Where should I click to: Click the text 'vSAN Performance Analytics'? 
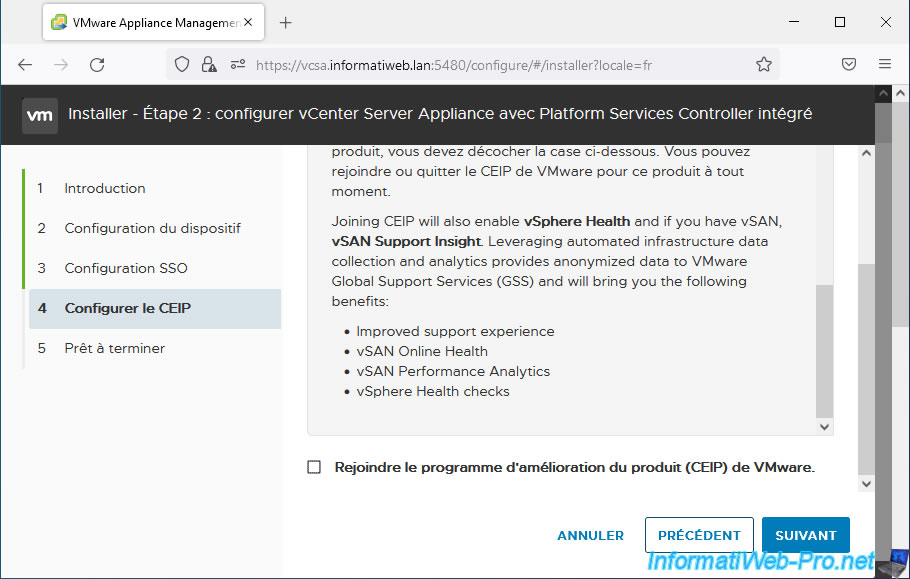tap(453, 371)
